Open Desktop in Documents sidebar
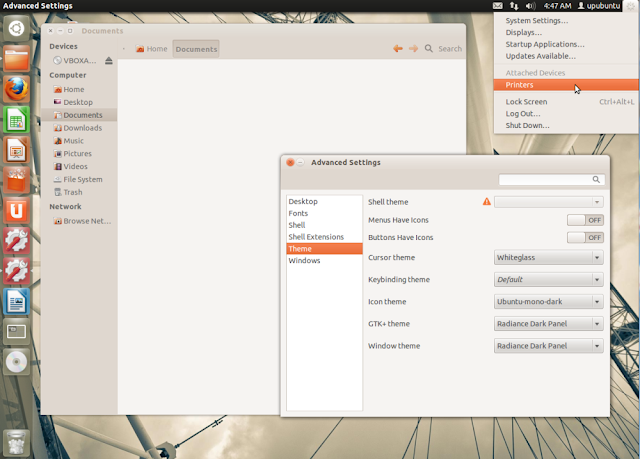Image resolution: width=640 pixels, height=459 pixels. (x=79, y=102)
